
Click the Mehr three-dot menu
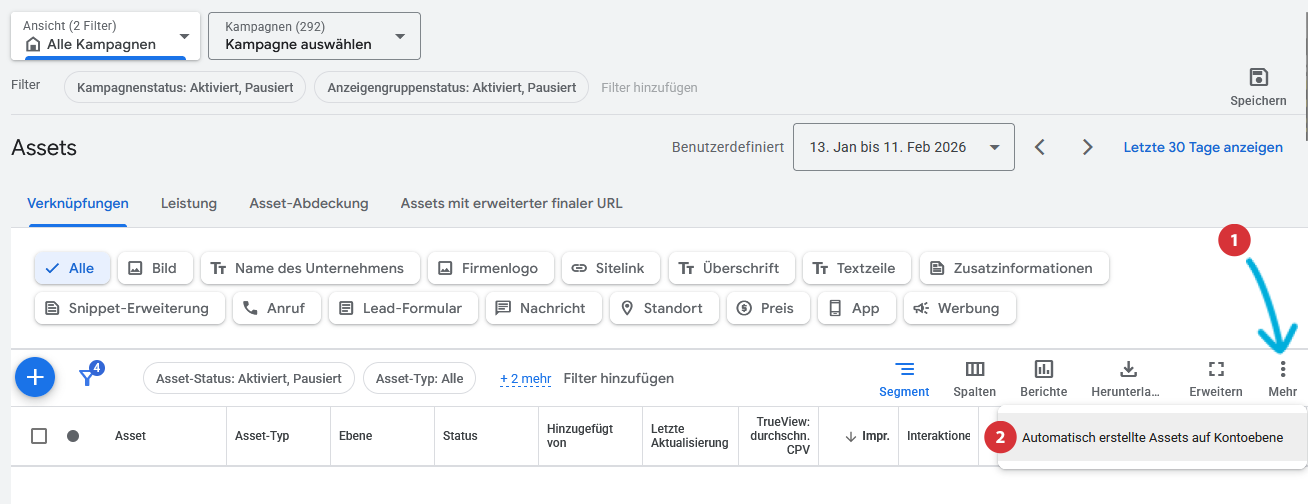[1282, 378]
